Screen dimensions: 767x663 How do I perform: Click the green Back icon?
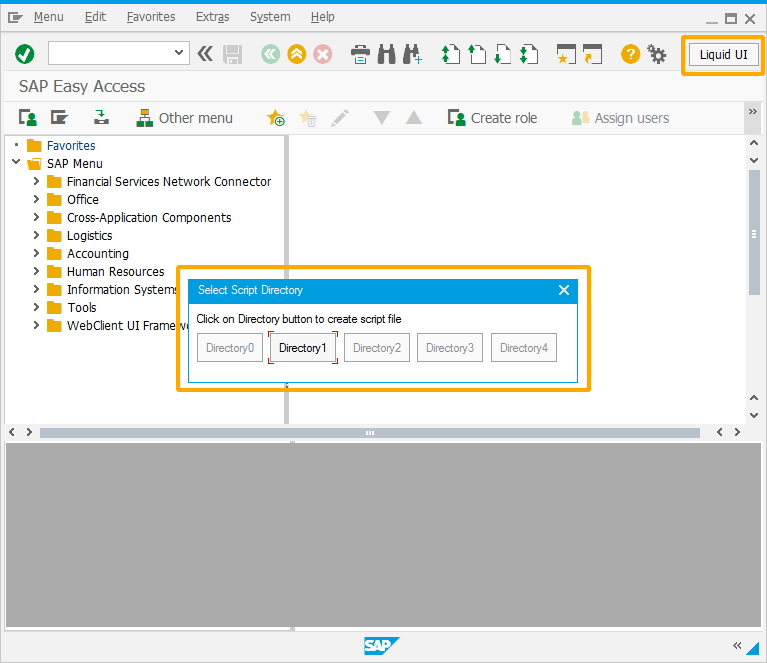click(271, 54)
